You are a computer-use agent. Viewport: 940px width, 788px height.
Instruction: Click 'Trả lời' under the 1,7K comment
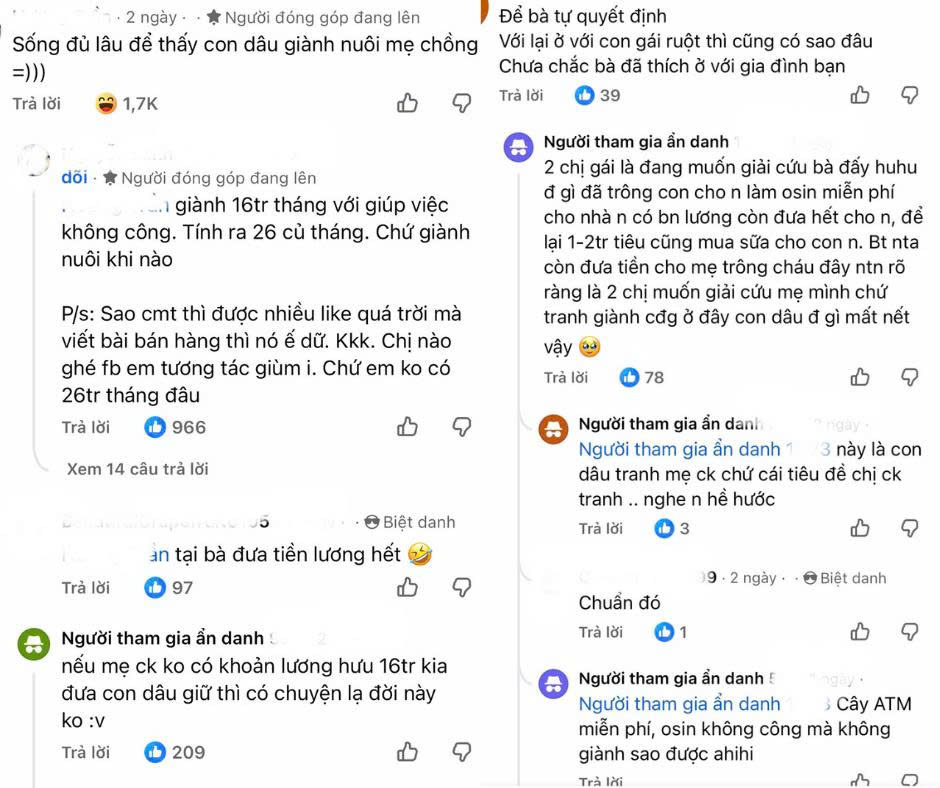[x=37, y=103]
